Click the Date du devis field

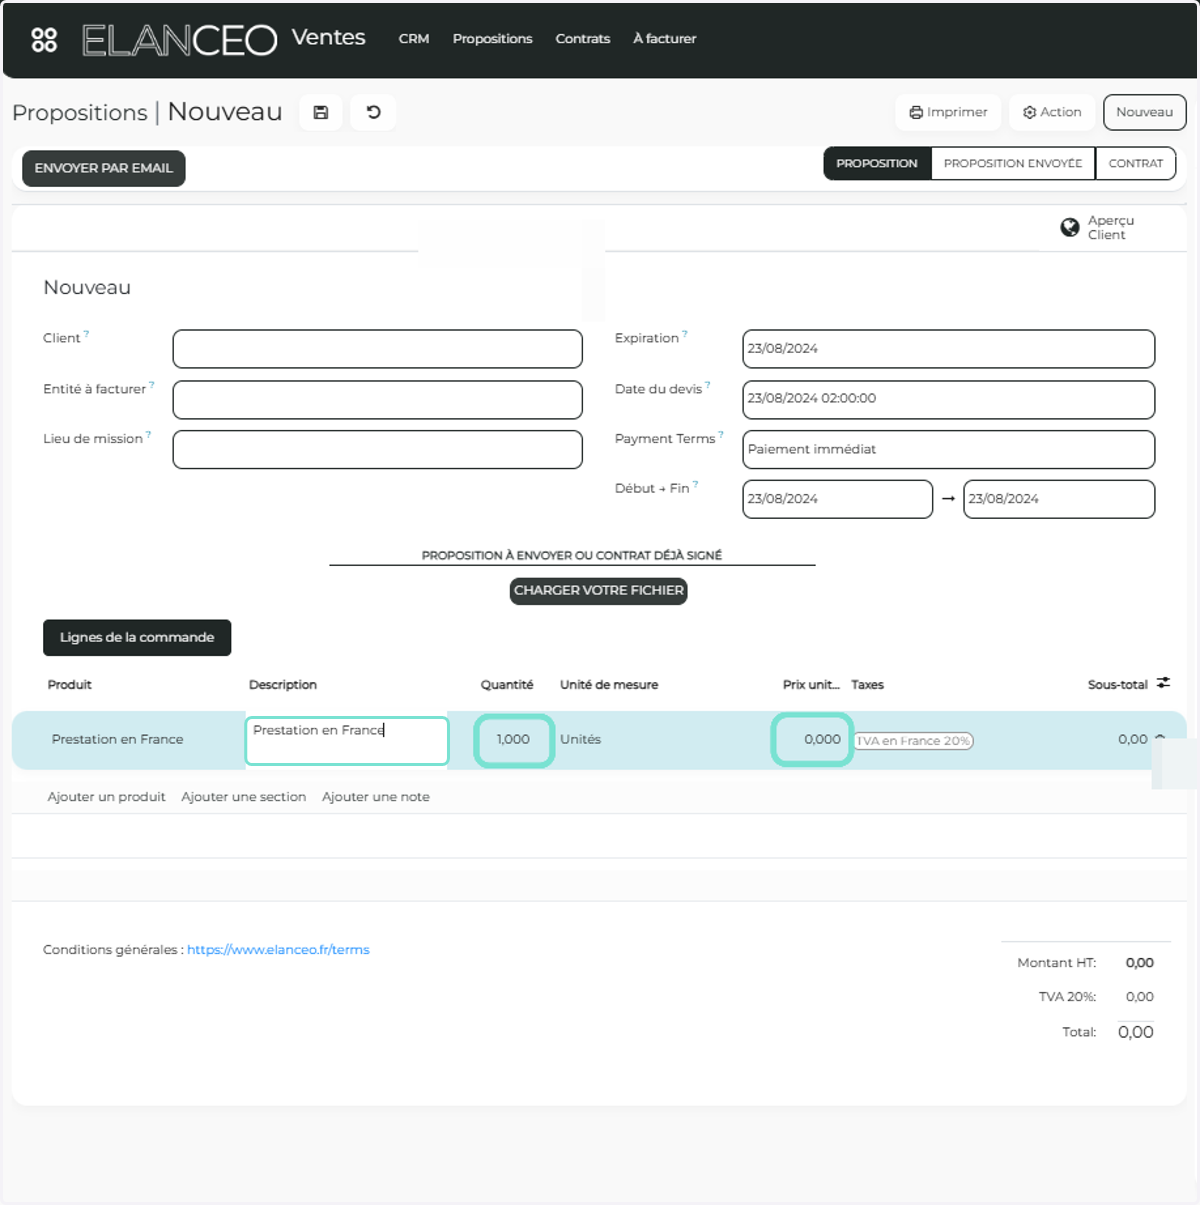(948, 399)
